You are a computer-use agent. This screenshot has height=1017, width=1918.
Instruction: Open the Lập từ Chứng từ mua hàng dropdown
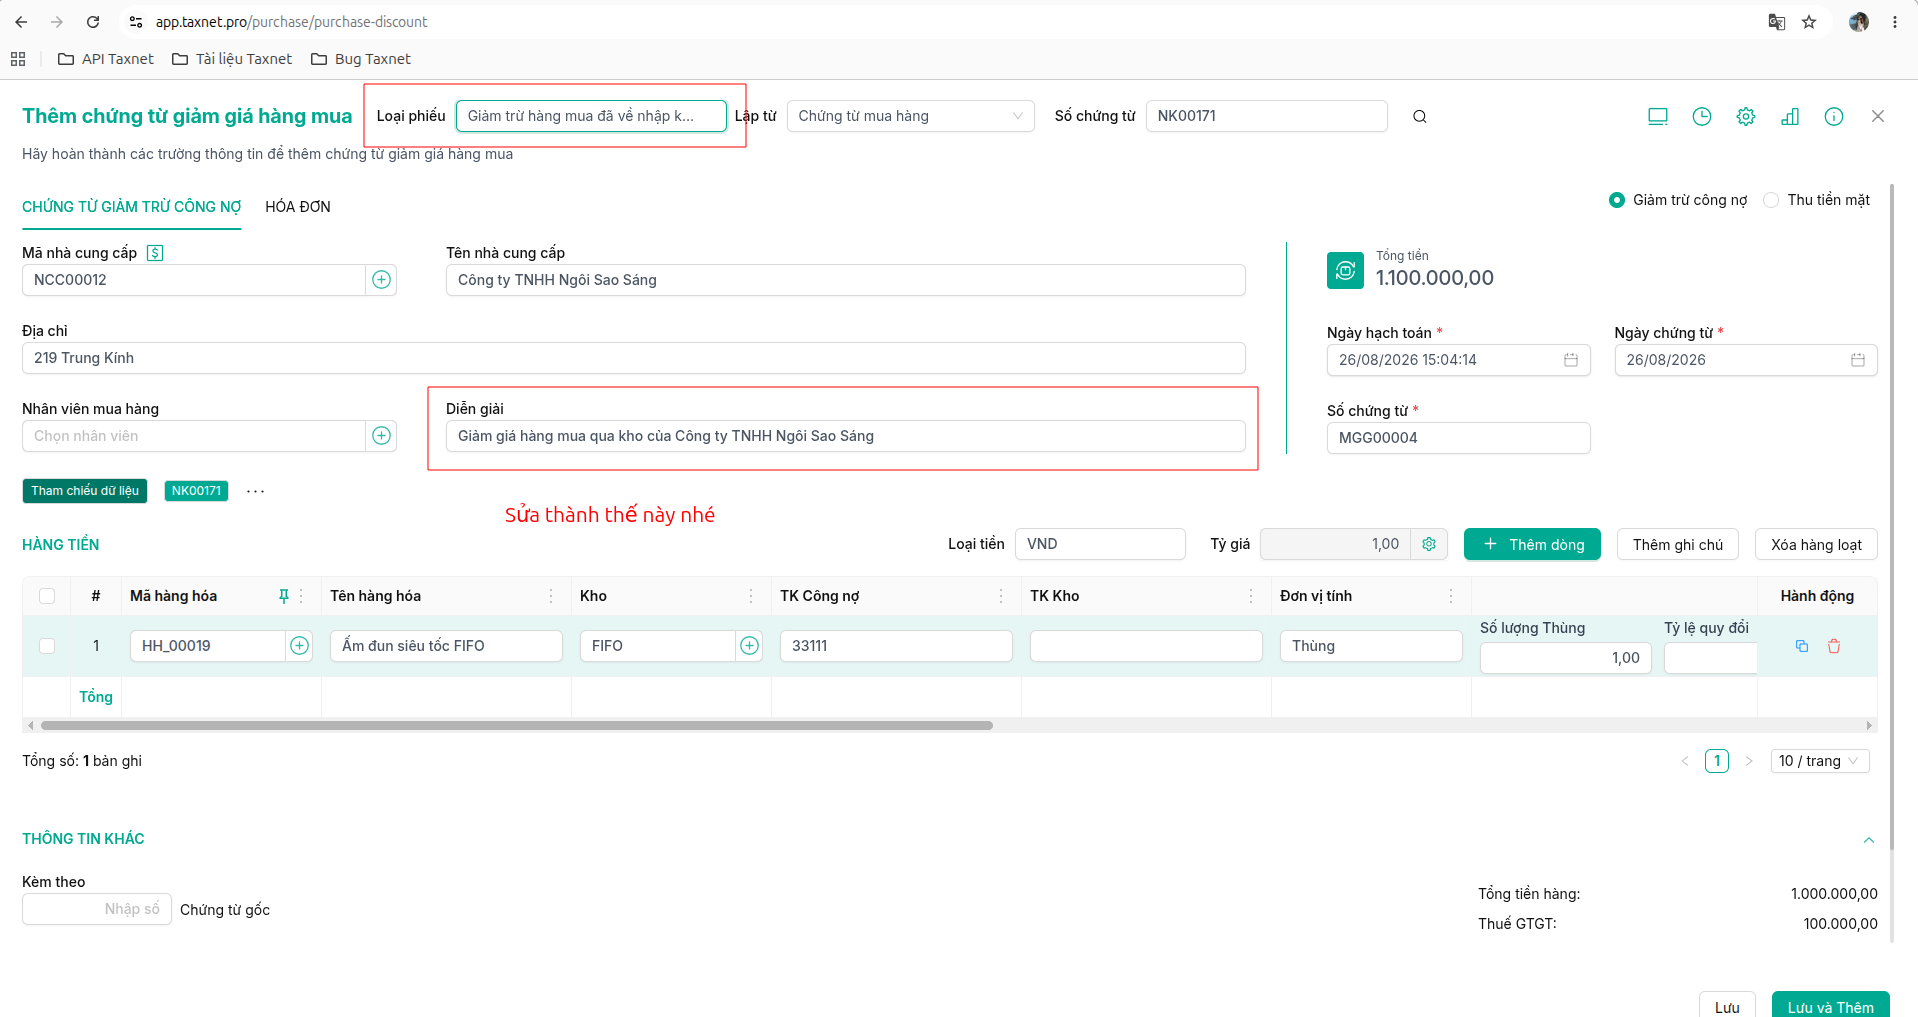click(910, 116)
